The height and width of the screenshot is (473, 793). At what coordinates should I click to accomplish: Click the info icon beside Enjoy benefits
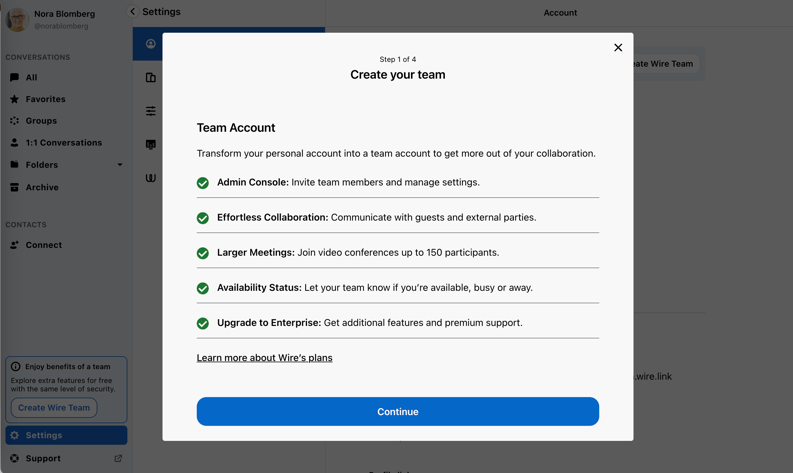tap(16, 366)
